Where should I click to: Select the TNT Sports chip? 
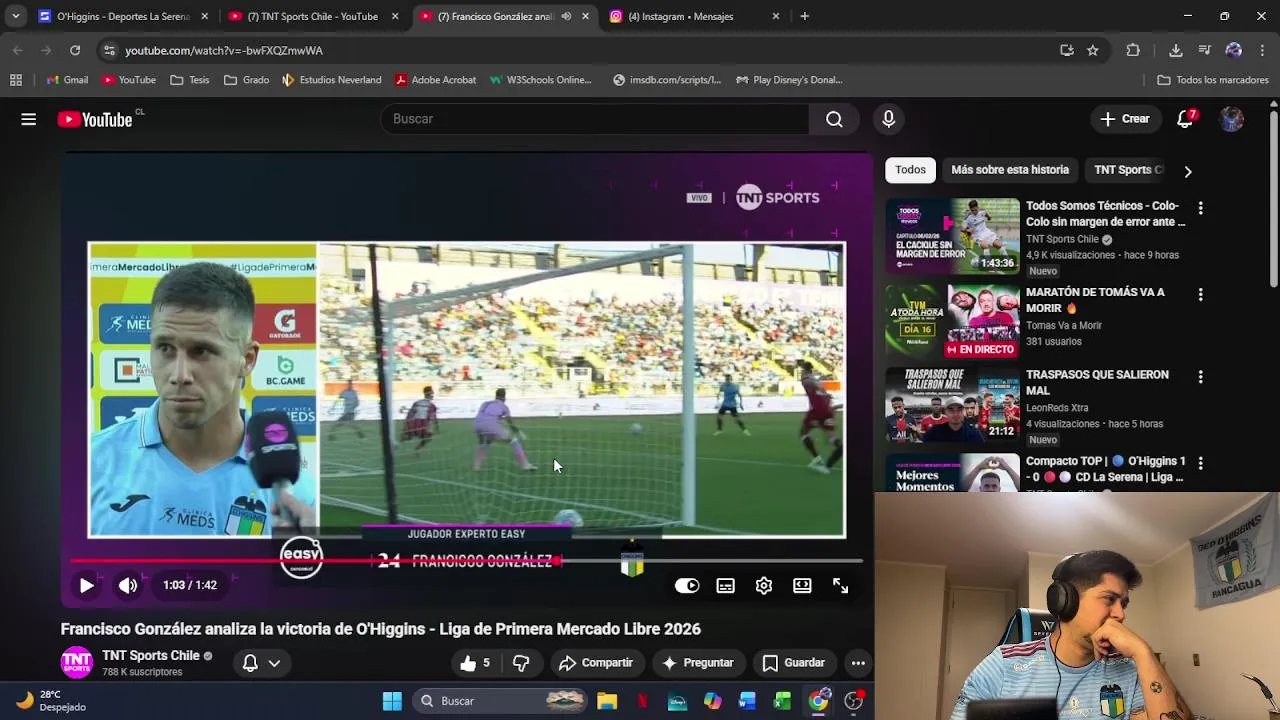(1128, 170)
